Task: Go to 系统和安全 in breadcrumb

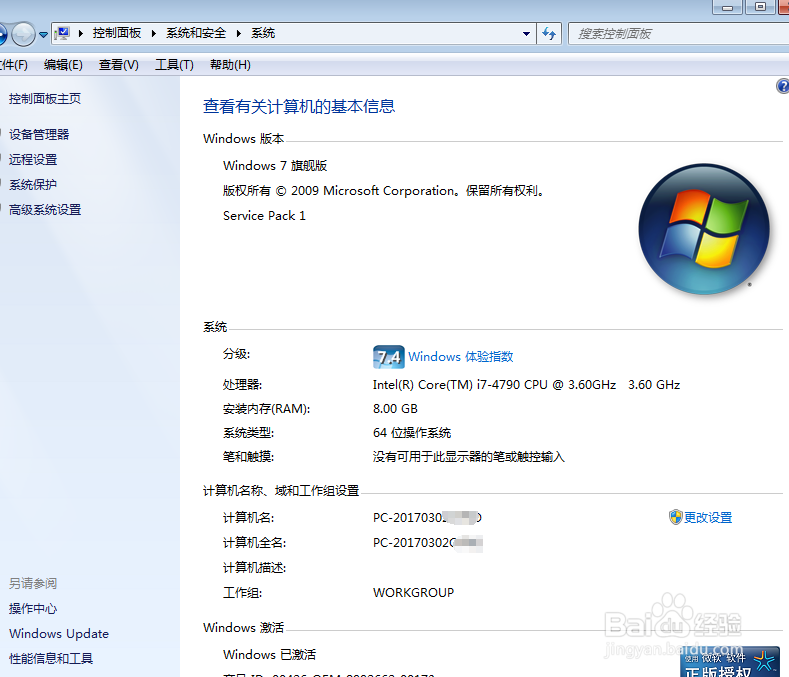Action: coord(196,33)
